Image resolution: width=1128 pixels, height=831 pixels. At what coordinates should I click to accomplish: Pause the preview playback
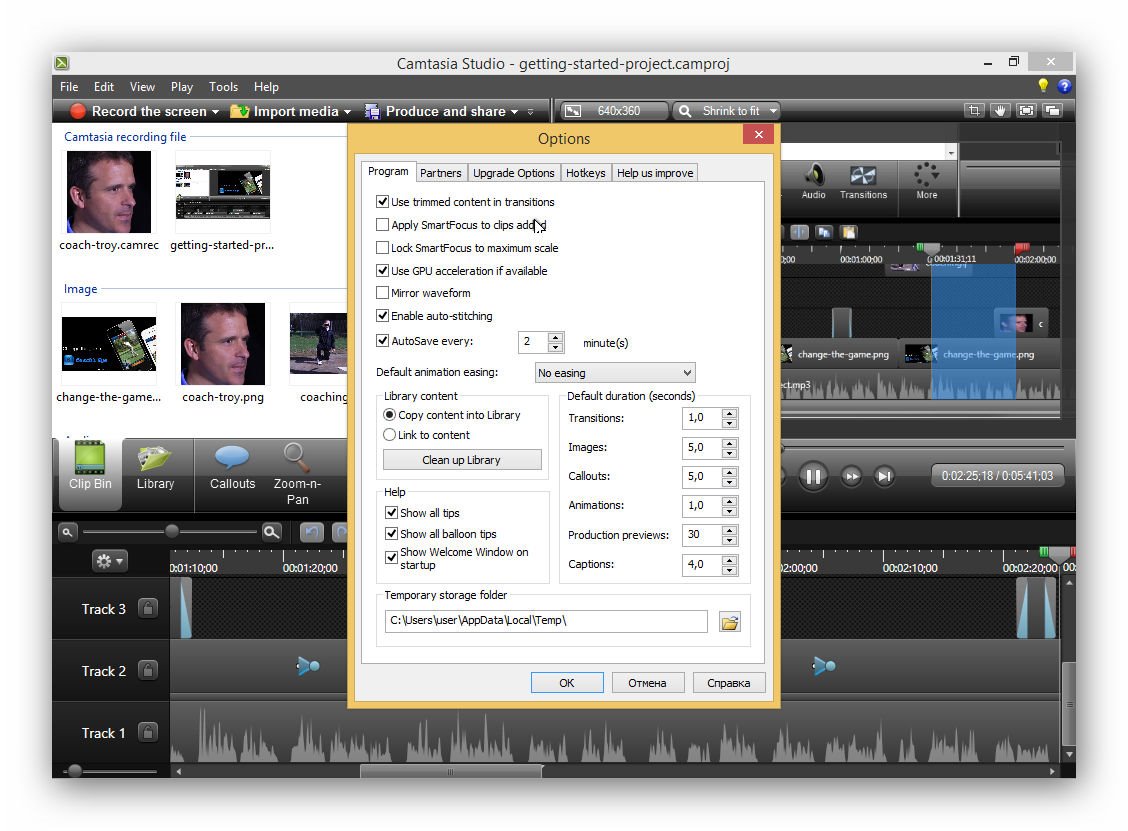click(813, 476)
